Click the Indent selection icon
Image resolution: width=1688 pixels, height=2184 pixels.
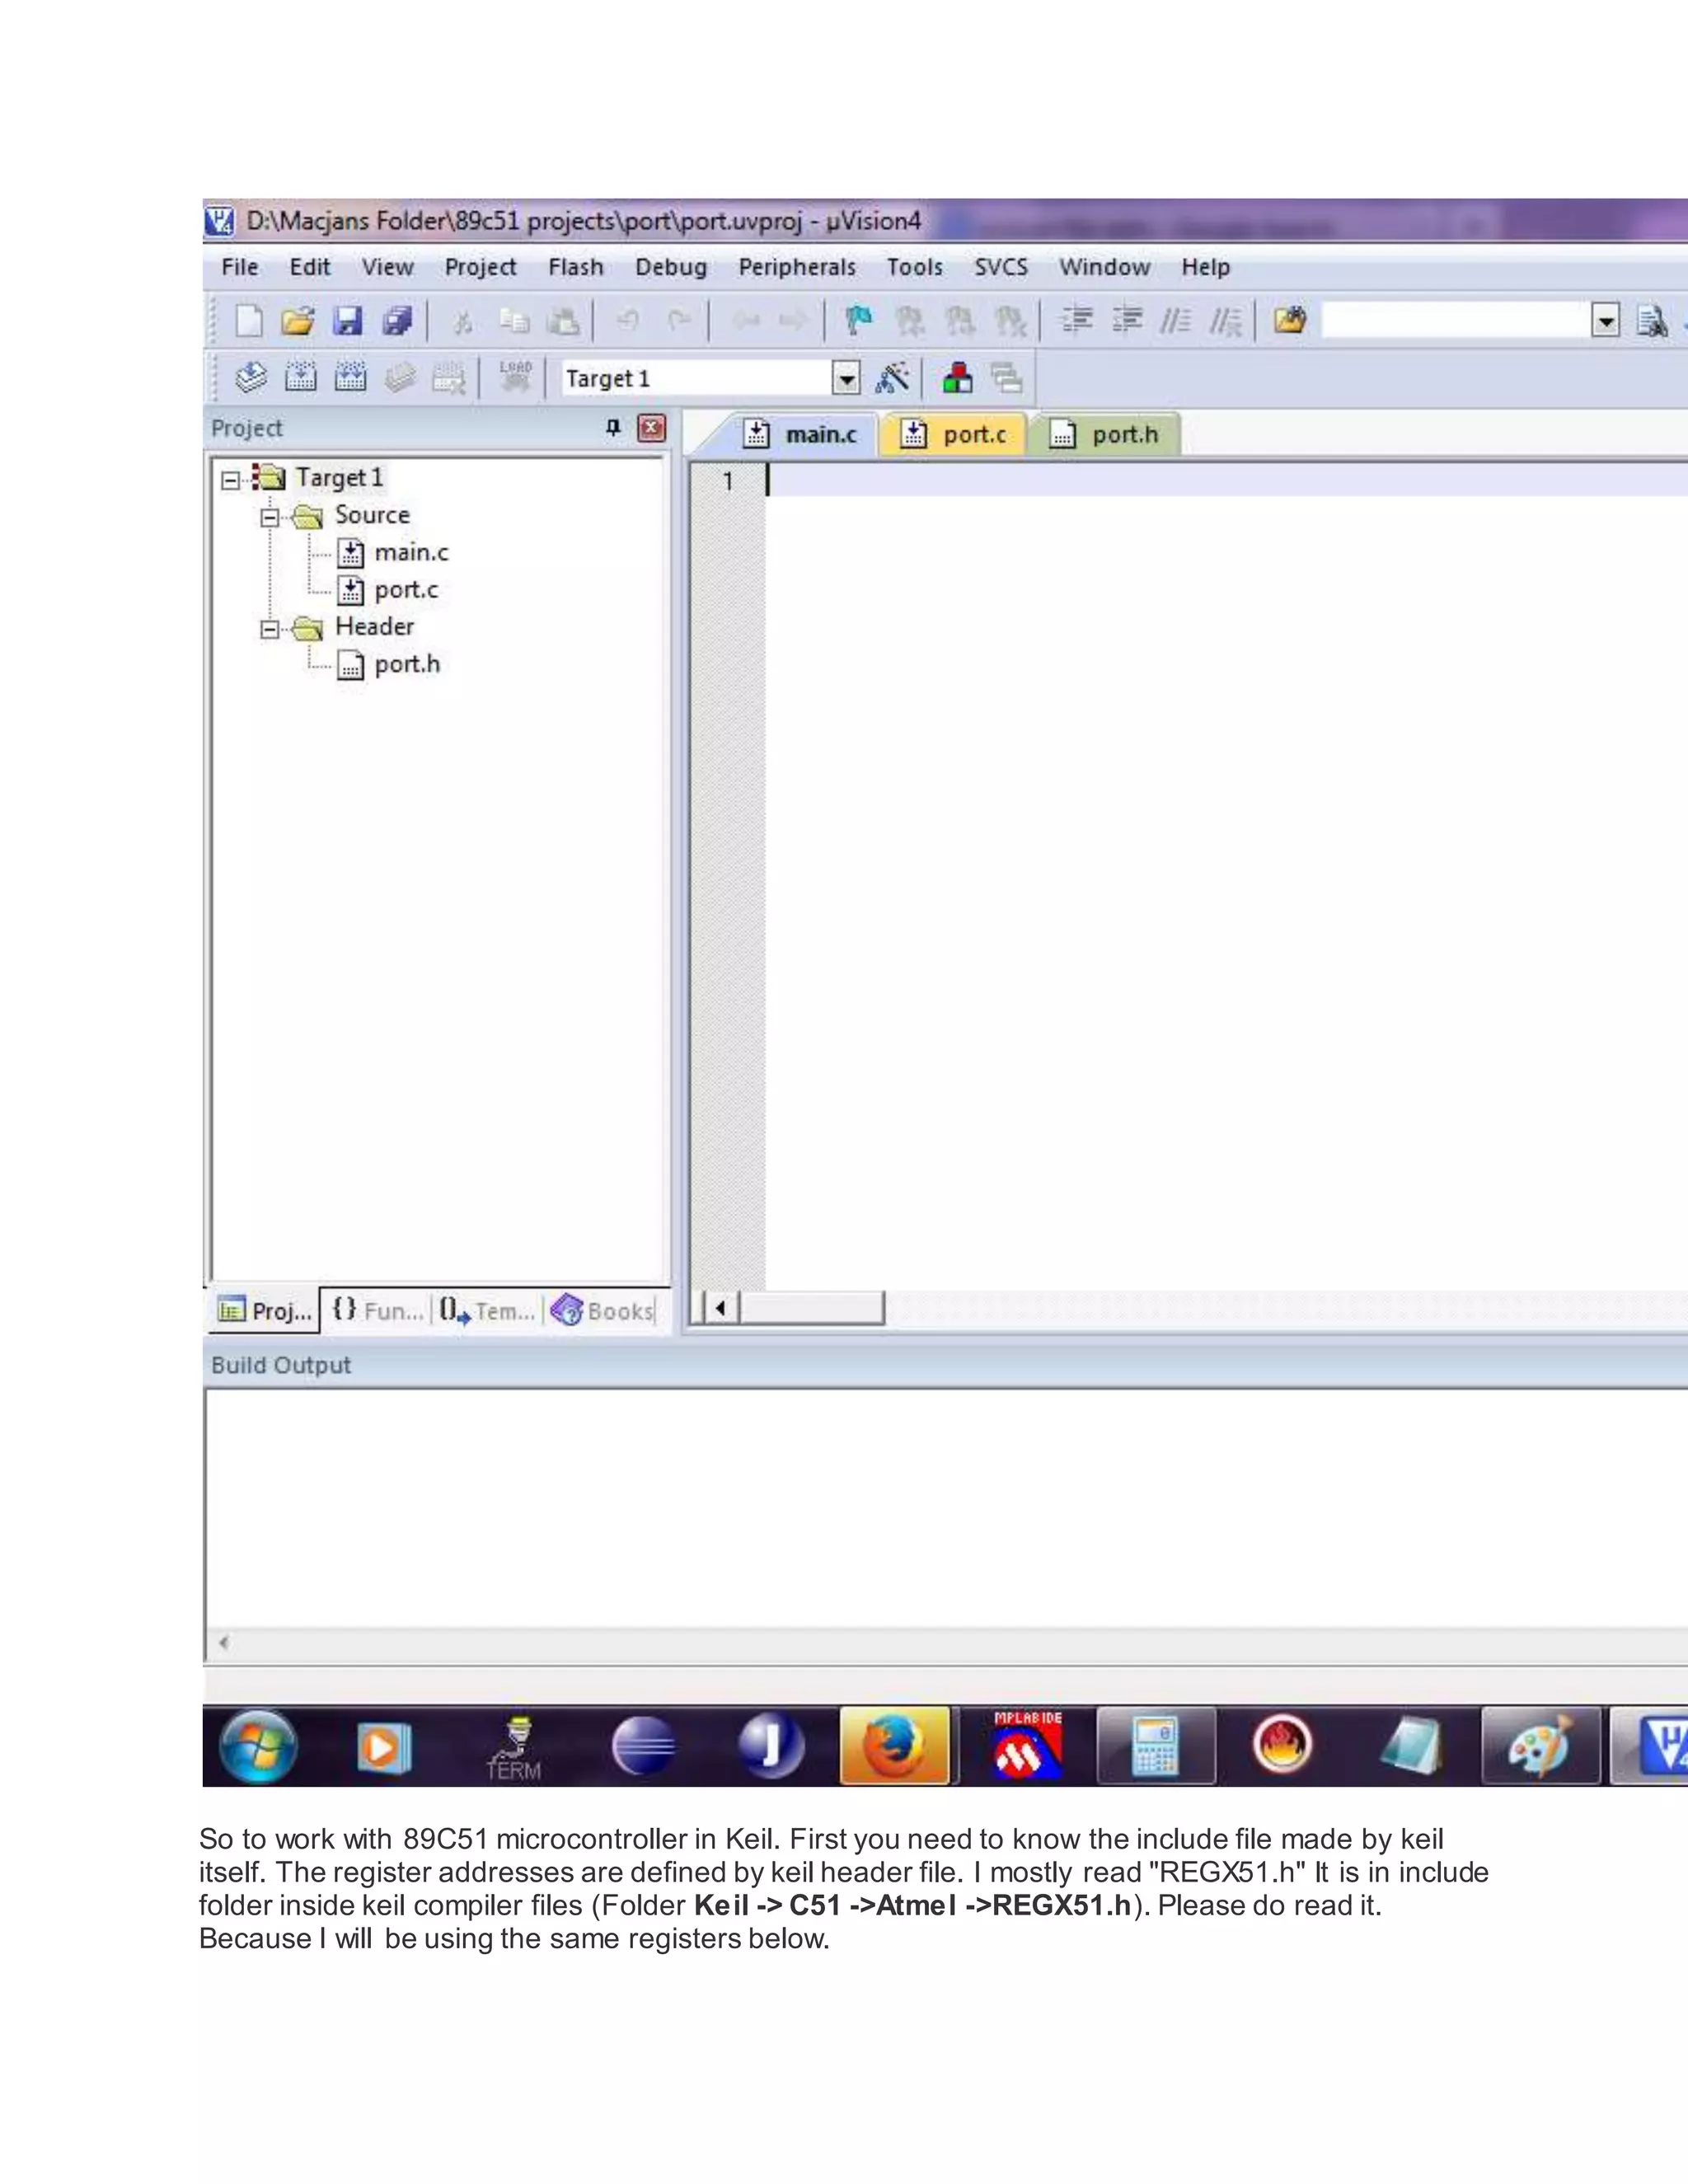pyautogui.click(x=1077, y=320)
